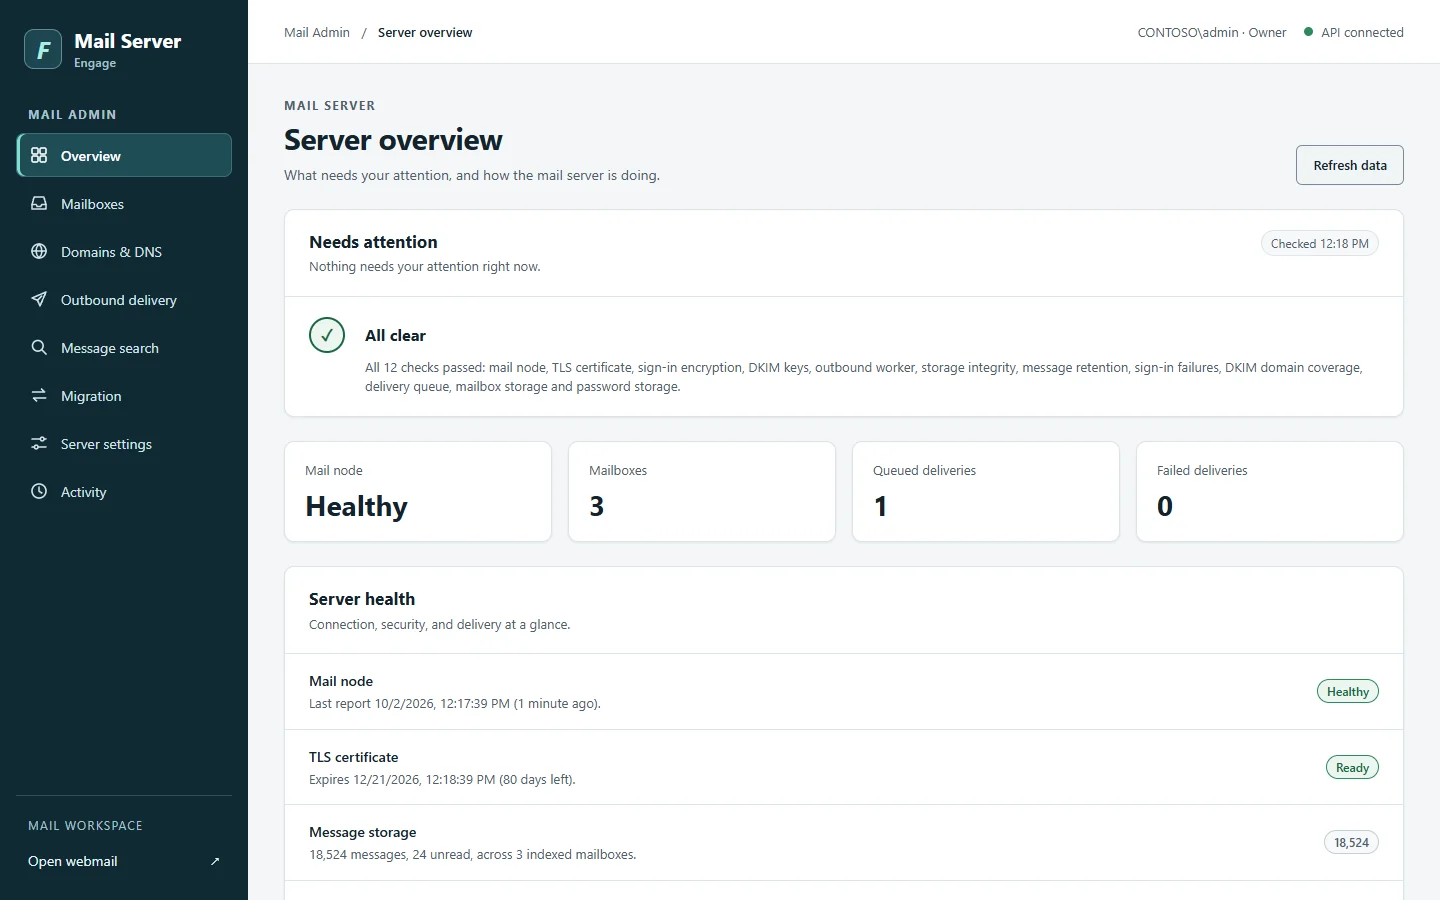
Task: Click the Mailboxes inbox icon
Action: (x=39, y=203)
